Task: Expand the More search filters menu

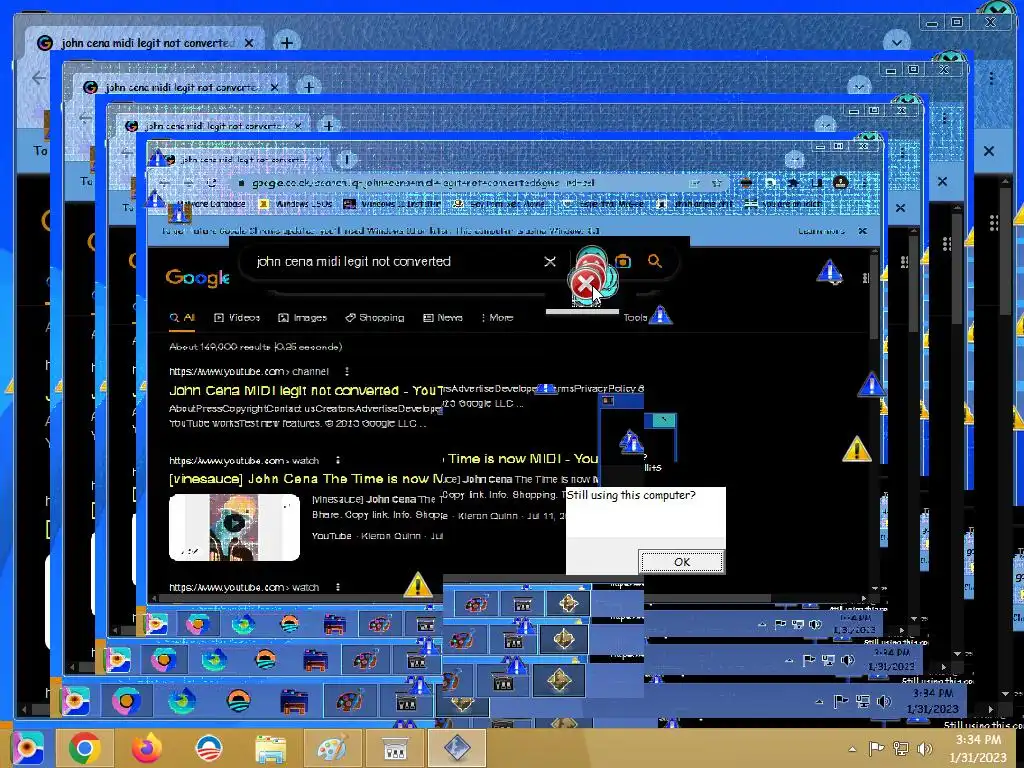Action: click(x=497, y=317)
